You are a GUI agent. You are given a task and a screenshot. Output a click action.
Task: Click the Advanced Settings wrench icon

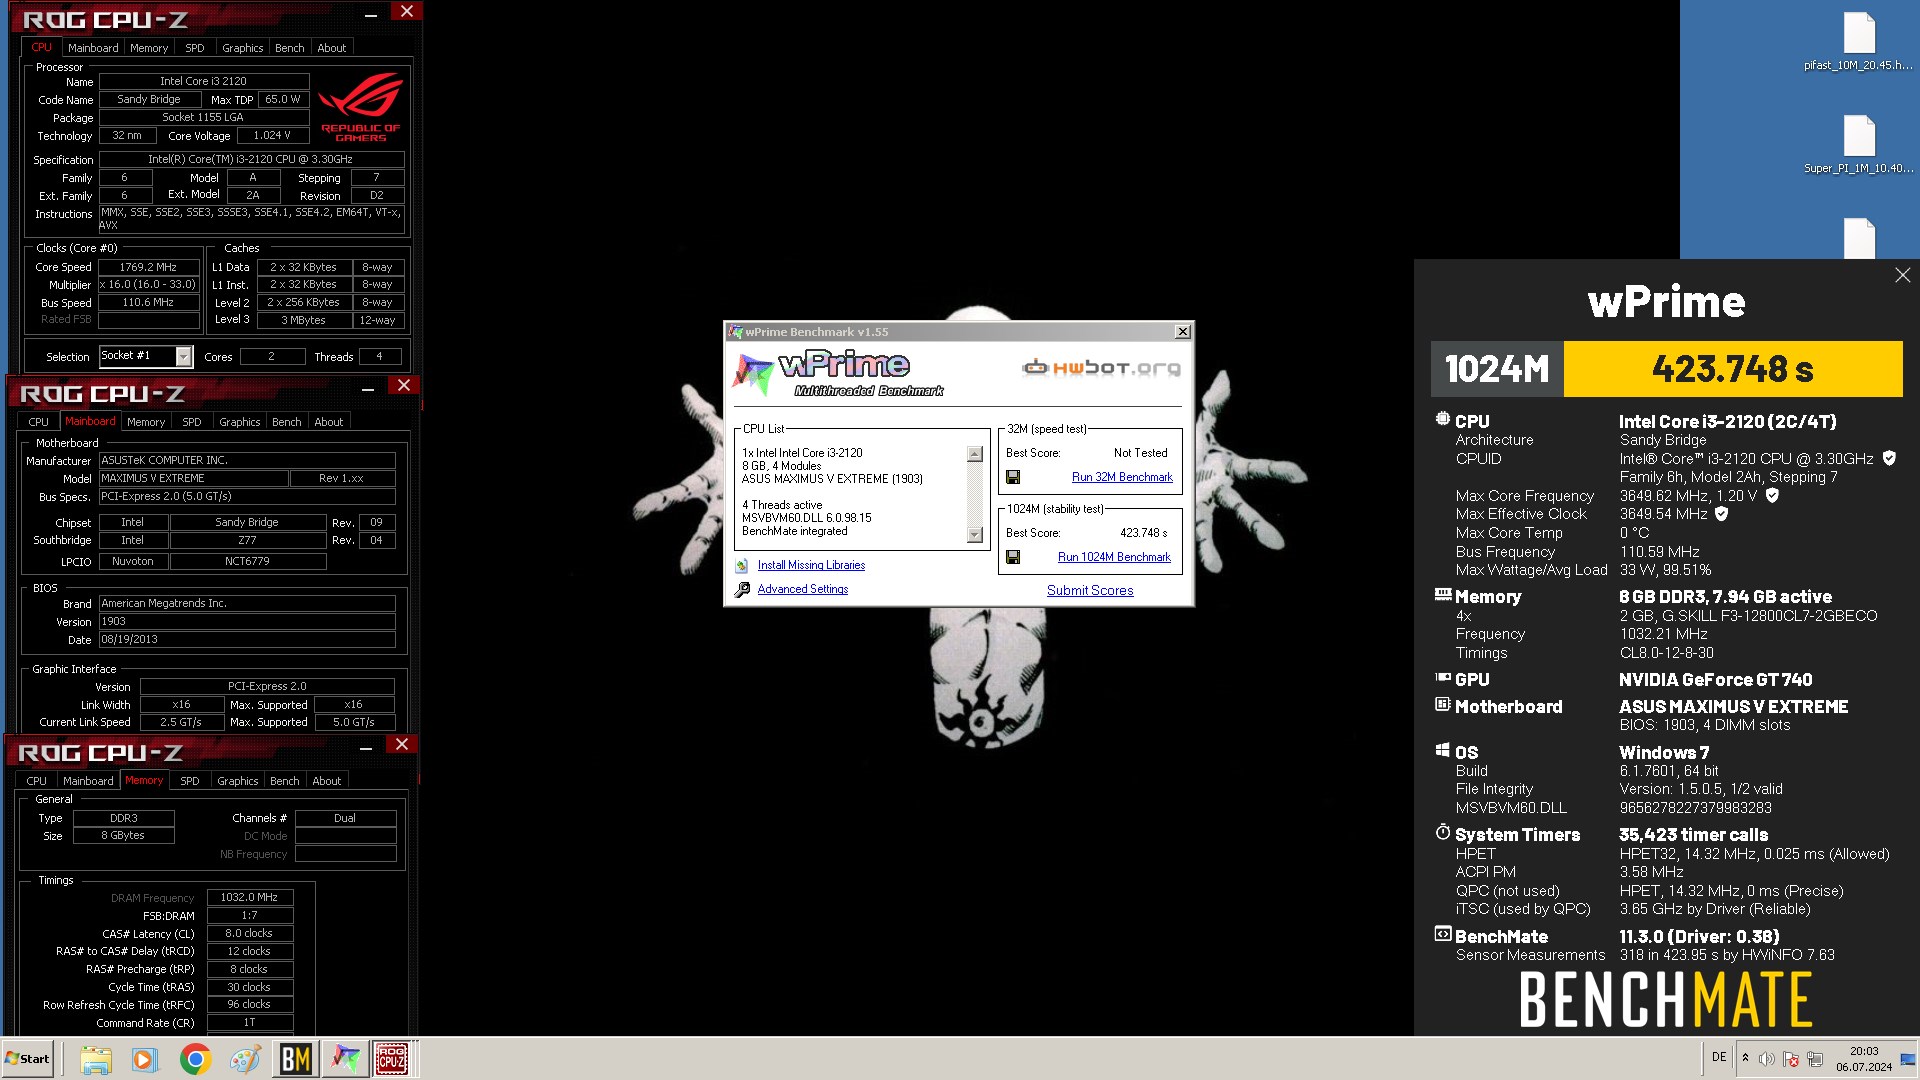coord(742,590)
